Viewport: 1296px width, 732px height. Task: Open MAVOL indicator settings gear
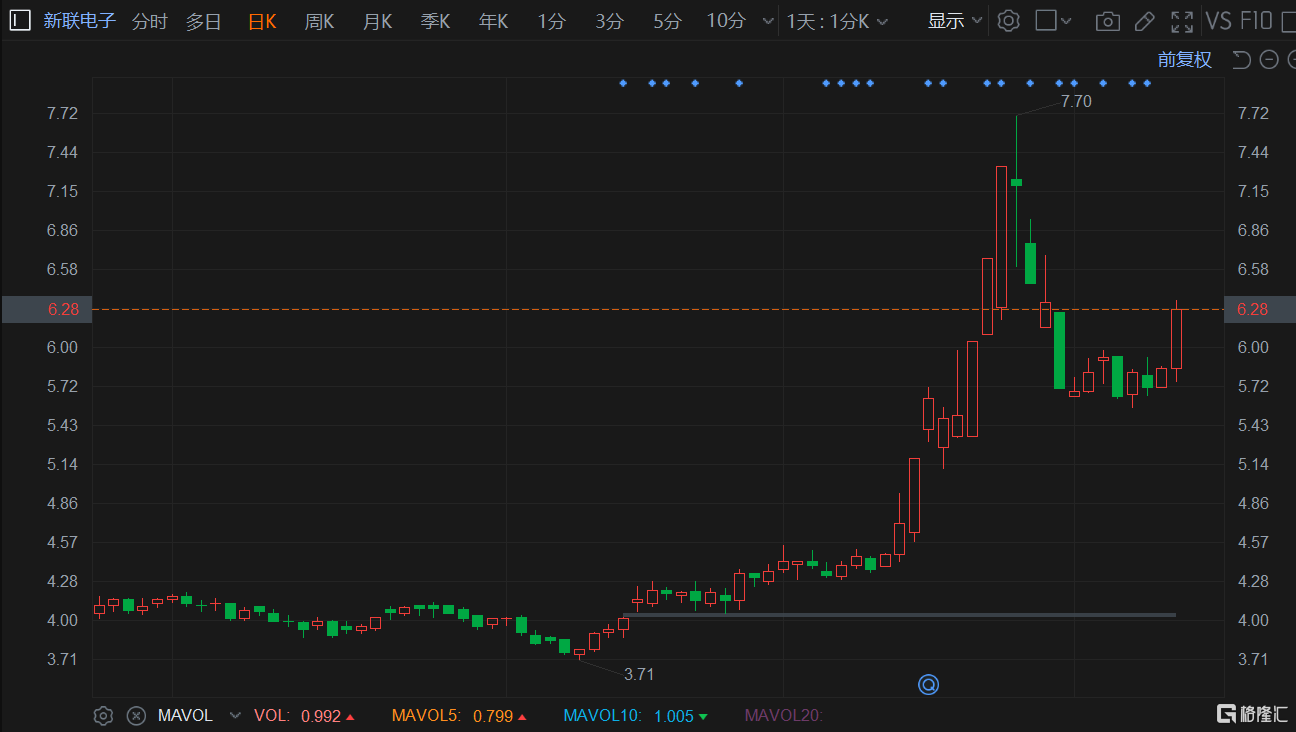(x=103, y=716)
